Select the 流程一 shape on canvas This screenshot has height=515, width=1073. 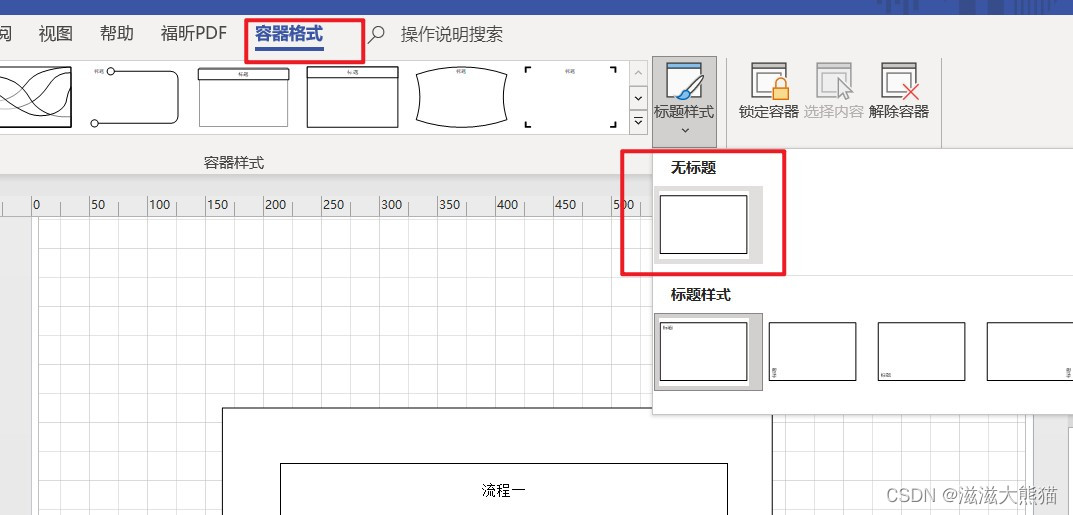click(504, 489)
